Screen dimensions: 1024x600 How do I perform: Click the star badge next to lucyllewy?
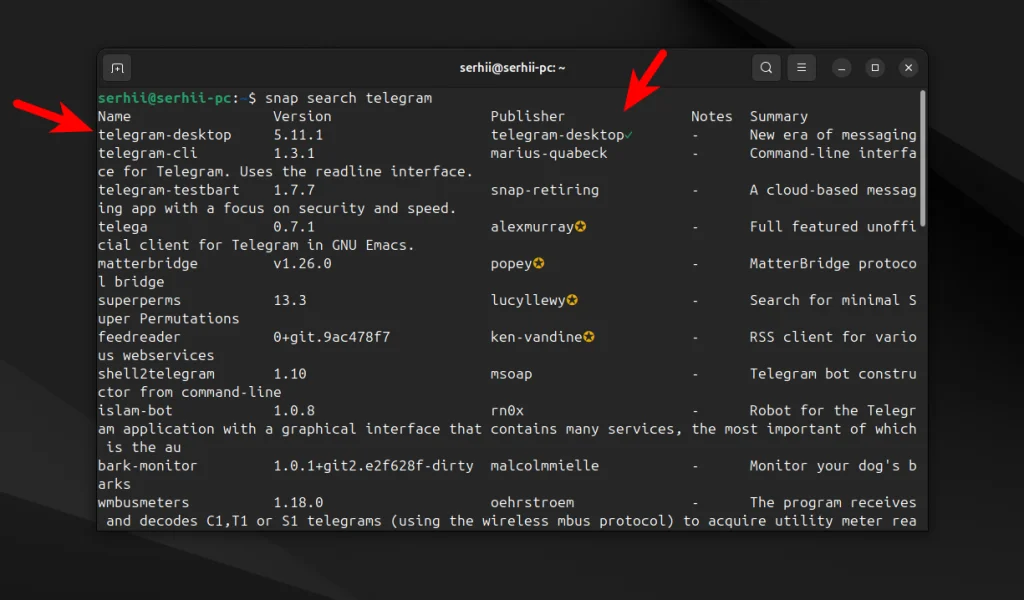(573, 300)
